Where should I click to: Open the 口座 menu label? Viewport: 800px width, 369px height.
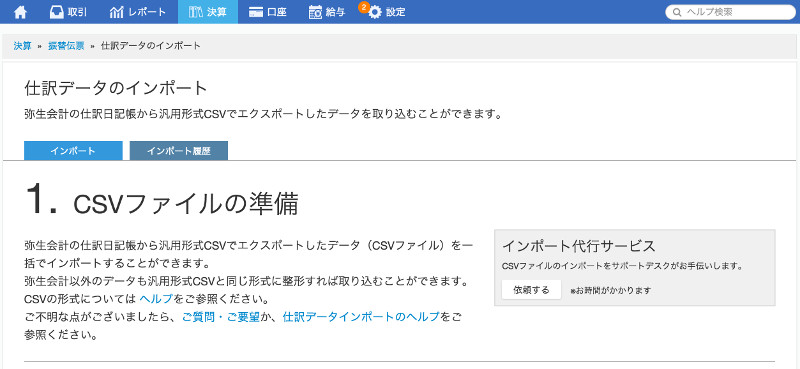[277, 12]
